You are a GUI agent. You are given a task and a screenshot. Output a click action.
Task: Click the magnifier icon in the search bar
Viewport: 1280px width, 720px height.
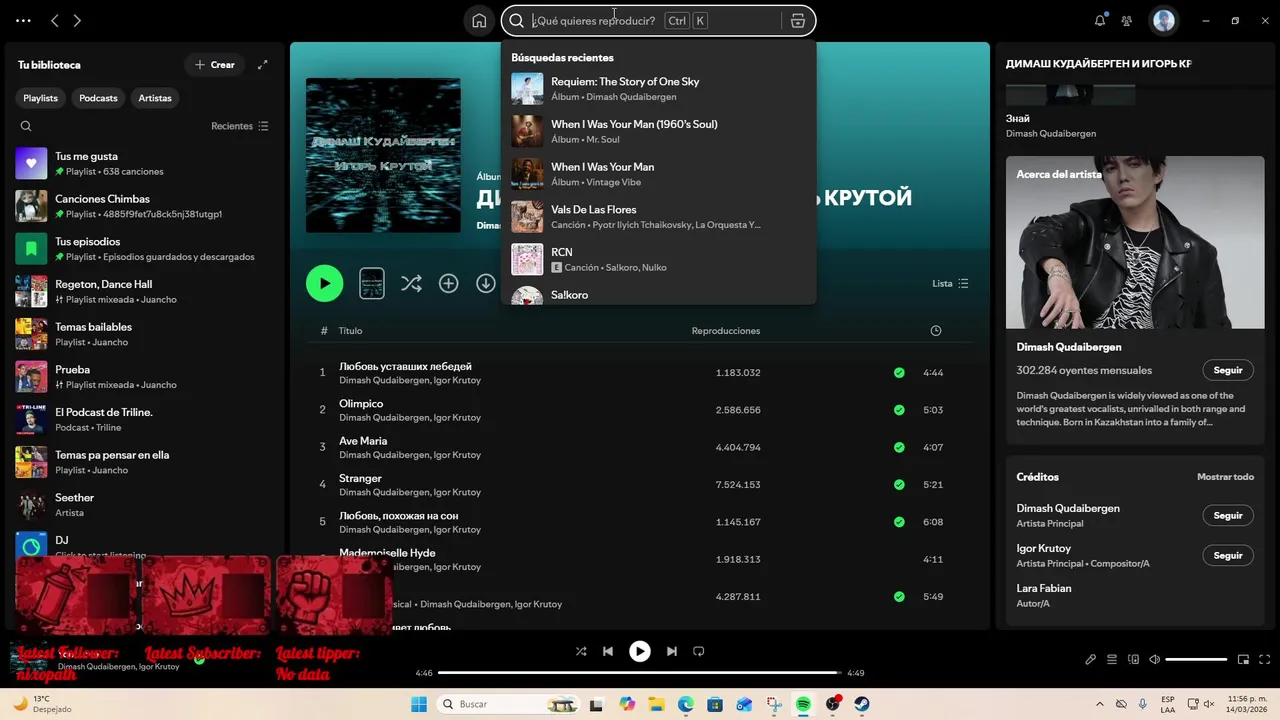517,21
